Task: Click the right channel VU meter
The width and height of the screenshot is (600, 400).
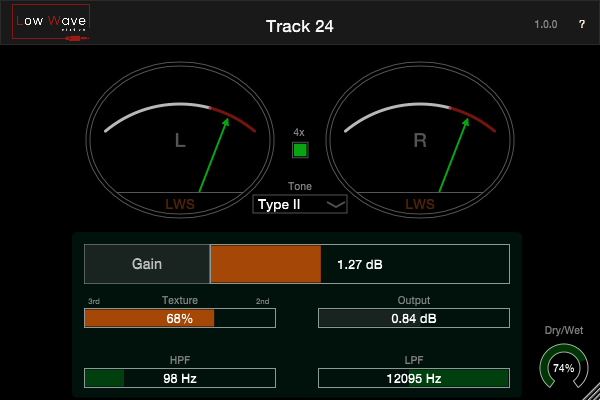Action: [x=420, y=140]
